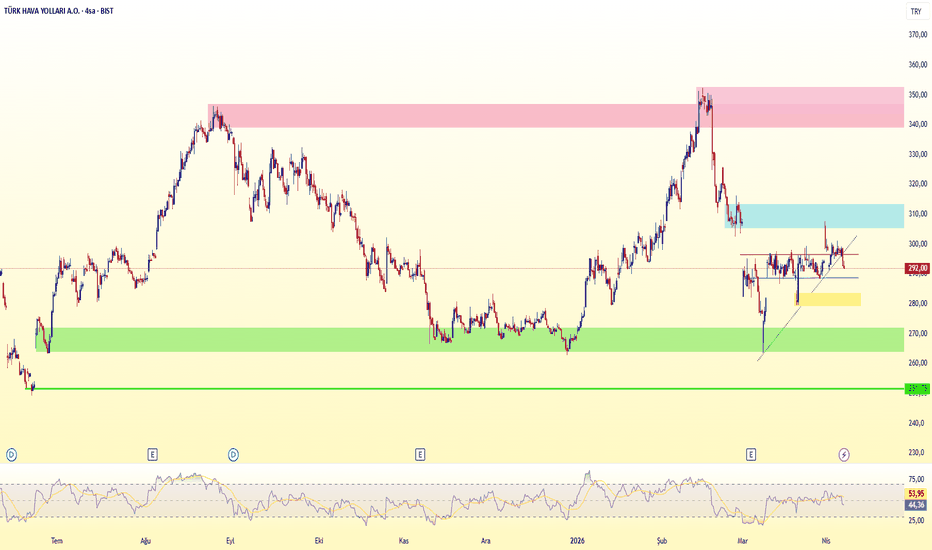Click the 75,00 RSI scale label
The image size is (932, 550).
tap(917, 479)
